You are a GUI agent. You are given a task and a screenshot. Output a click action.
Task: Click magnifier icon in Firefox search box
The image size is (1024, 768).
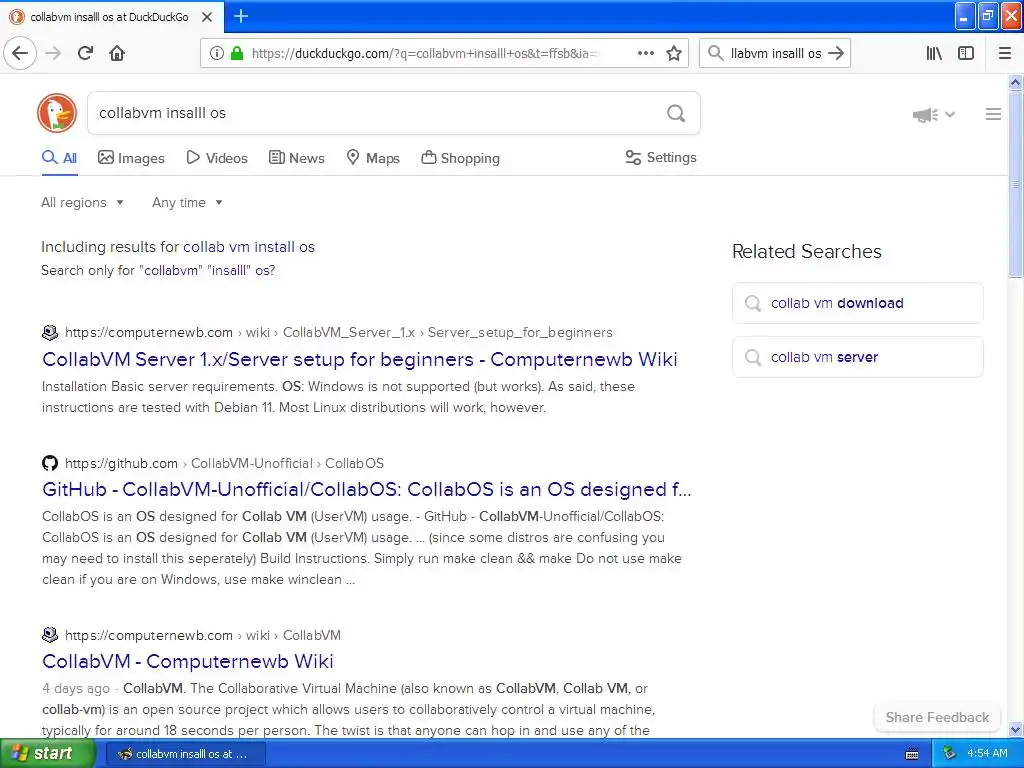pyautogui.click(x=716, y=53)
